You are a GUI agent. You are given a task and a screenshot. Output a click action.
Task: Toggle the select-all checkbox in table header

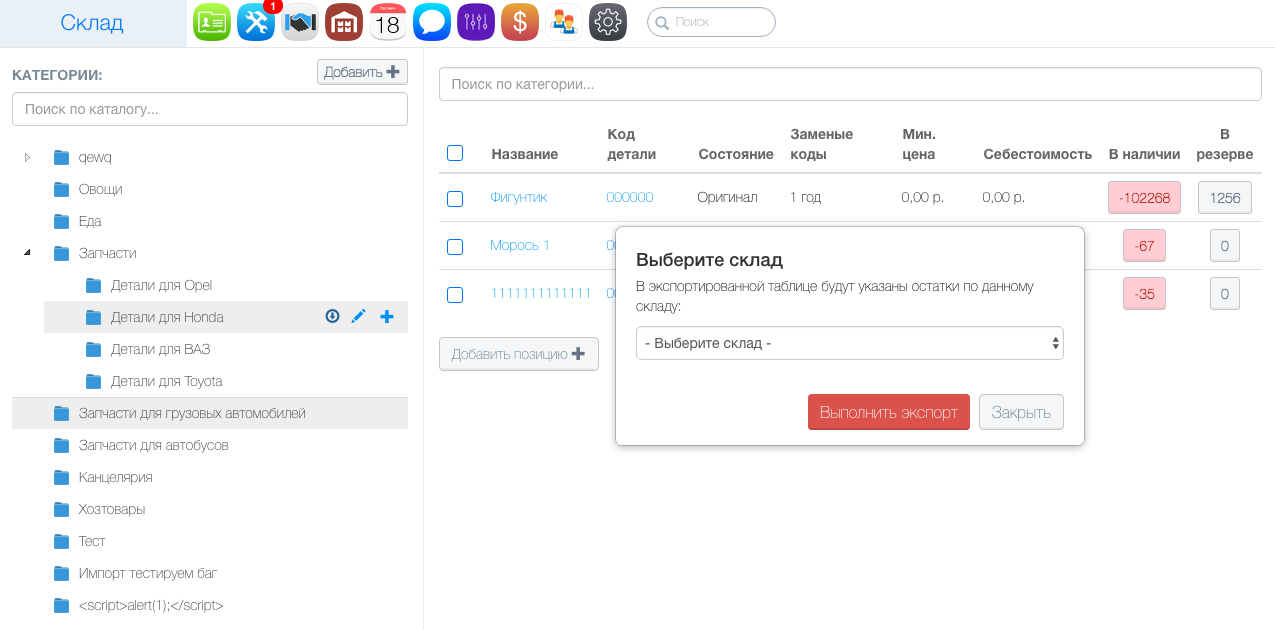(x=455, y=153)
